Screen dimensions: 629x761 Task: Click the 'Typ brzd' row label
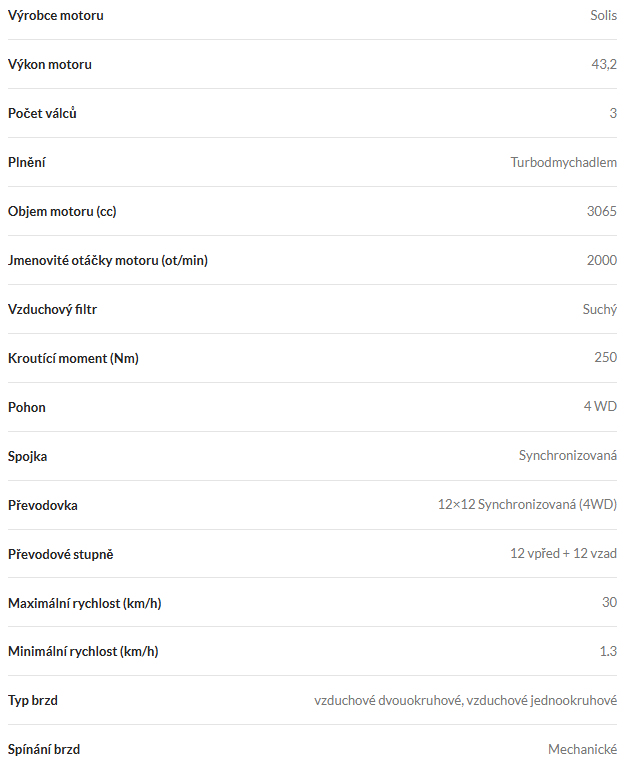[x=33, y=700]
